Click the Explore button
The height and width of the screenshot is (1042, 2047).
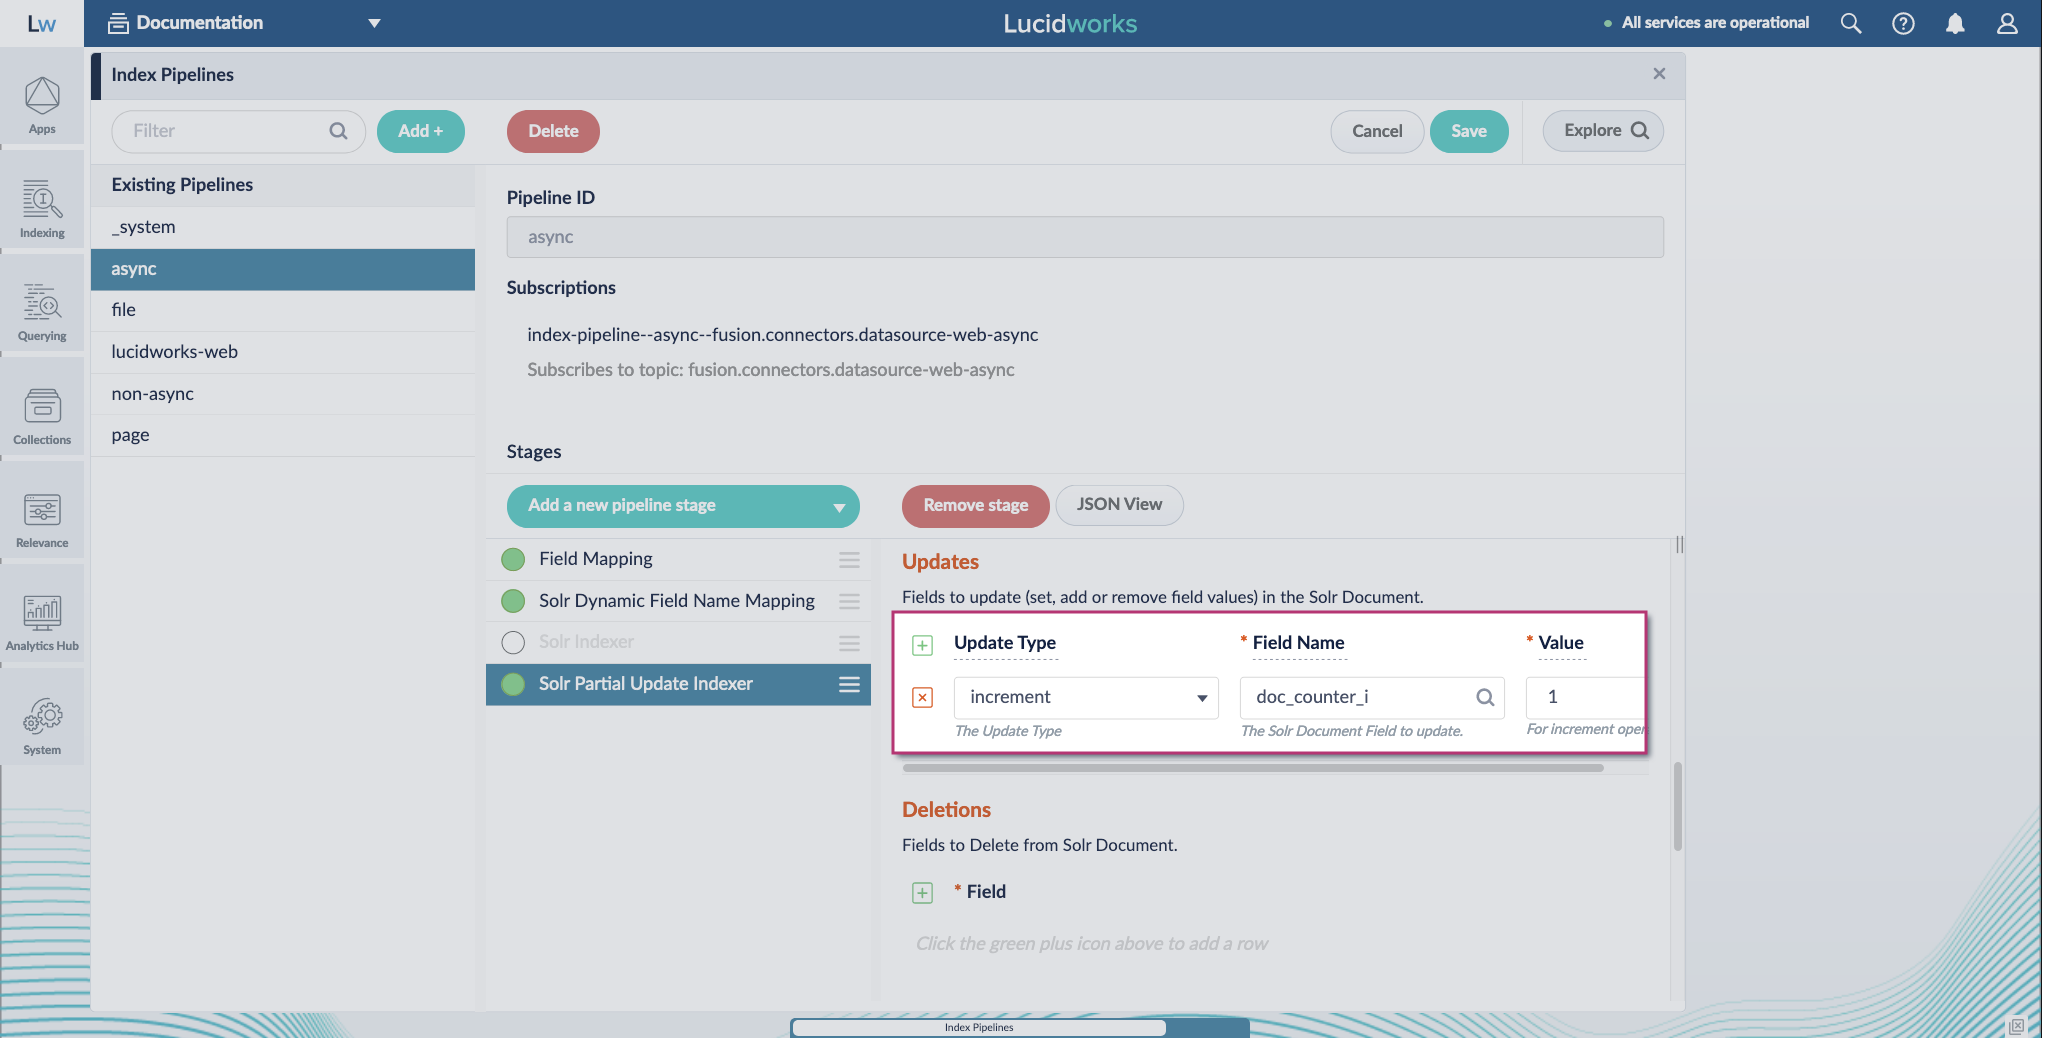(1603, 131)
